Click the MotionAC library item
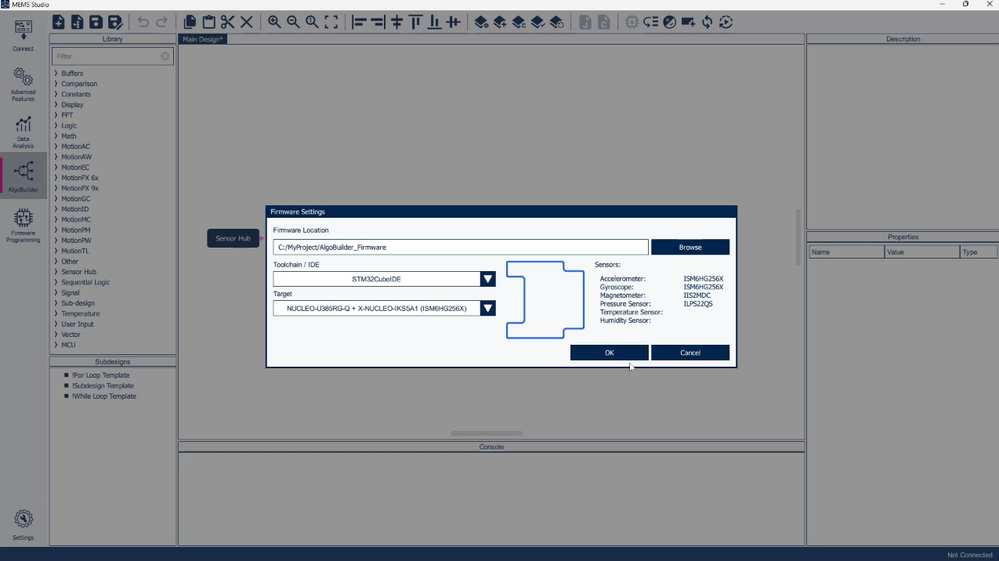The image size is (999, 561). [75, 146]
